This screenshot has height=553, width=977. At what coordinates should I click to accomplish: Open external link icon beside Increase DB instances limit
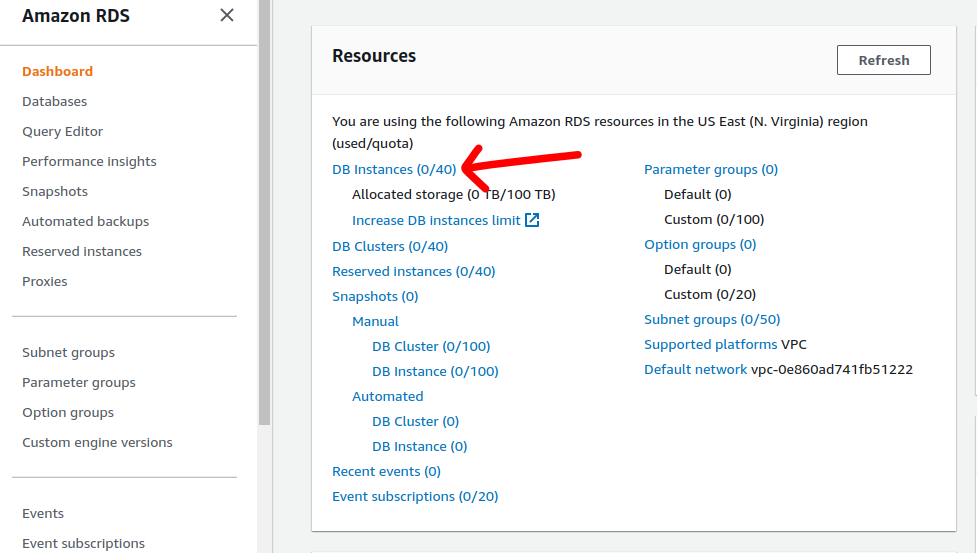[x=532, y=220]
